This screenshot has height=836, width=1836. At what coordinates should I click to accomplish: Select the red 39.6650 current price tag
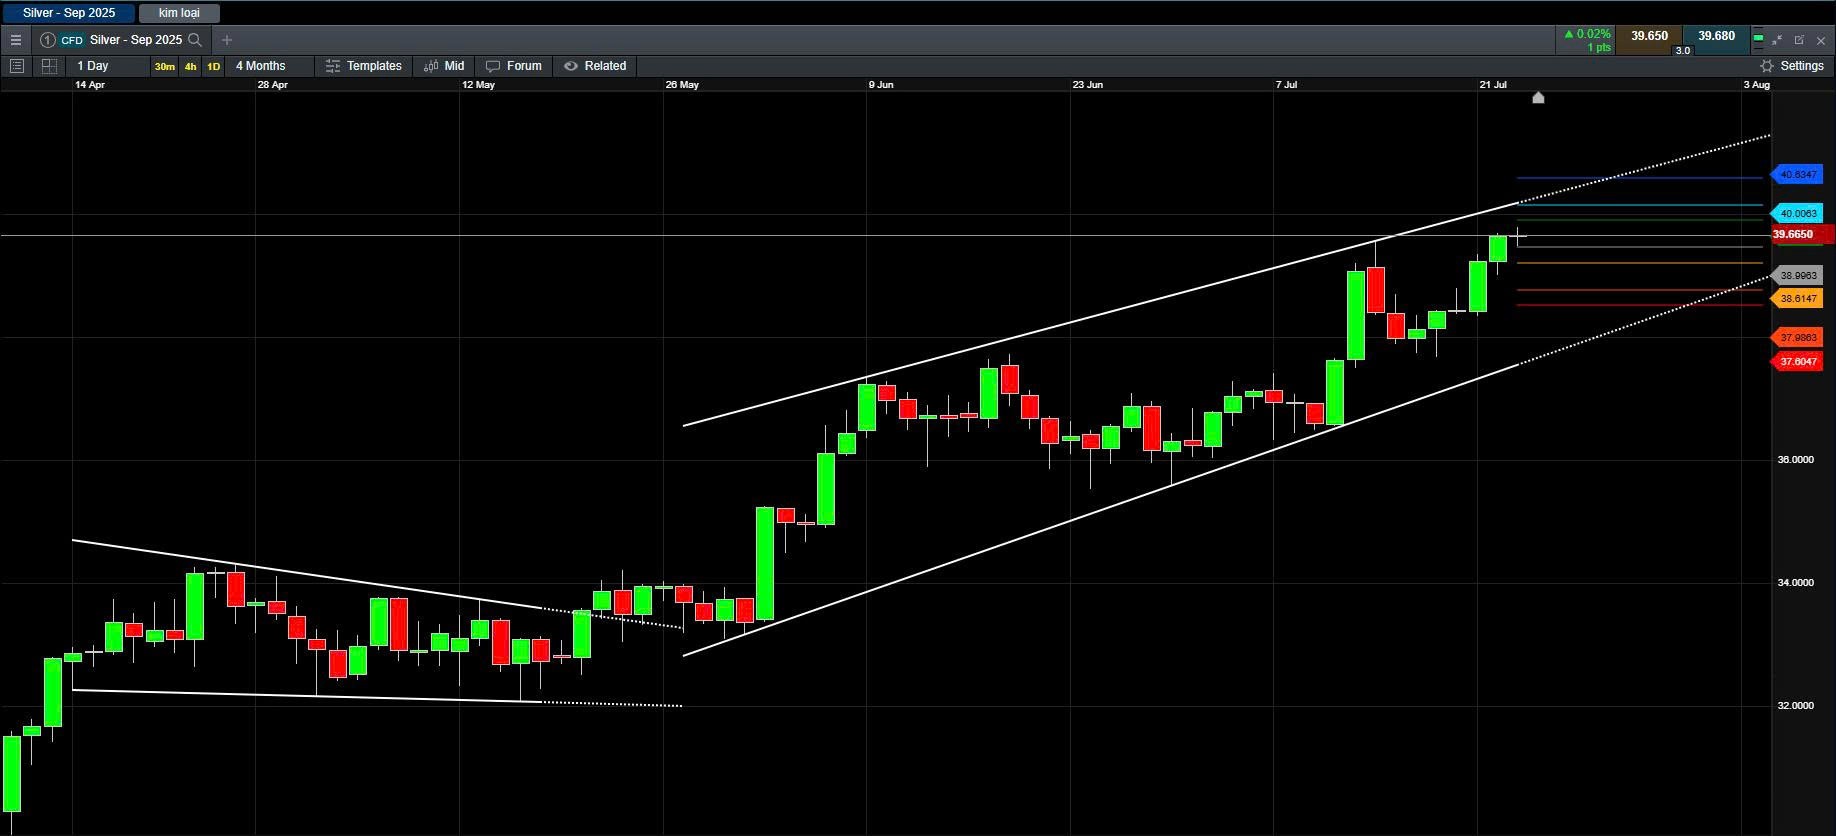(1801, 235)
